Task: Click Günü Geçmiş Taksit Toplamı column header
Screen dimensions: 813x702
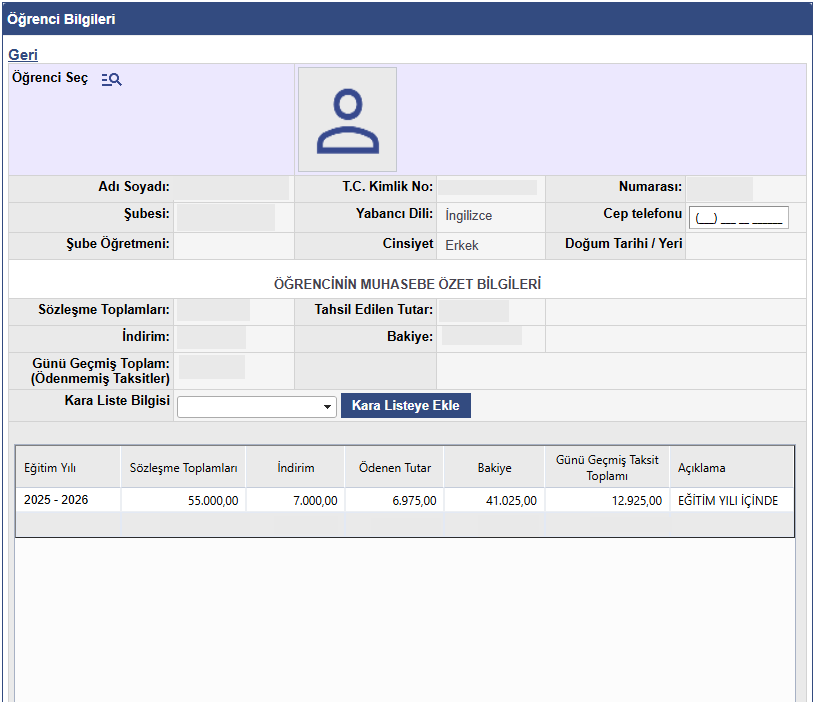Action: coord(607,468)
